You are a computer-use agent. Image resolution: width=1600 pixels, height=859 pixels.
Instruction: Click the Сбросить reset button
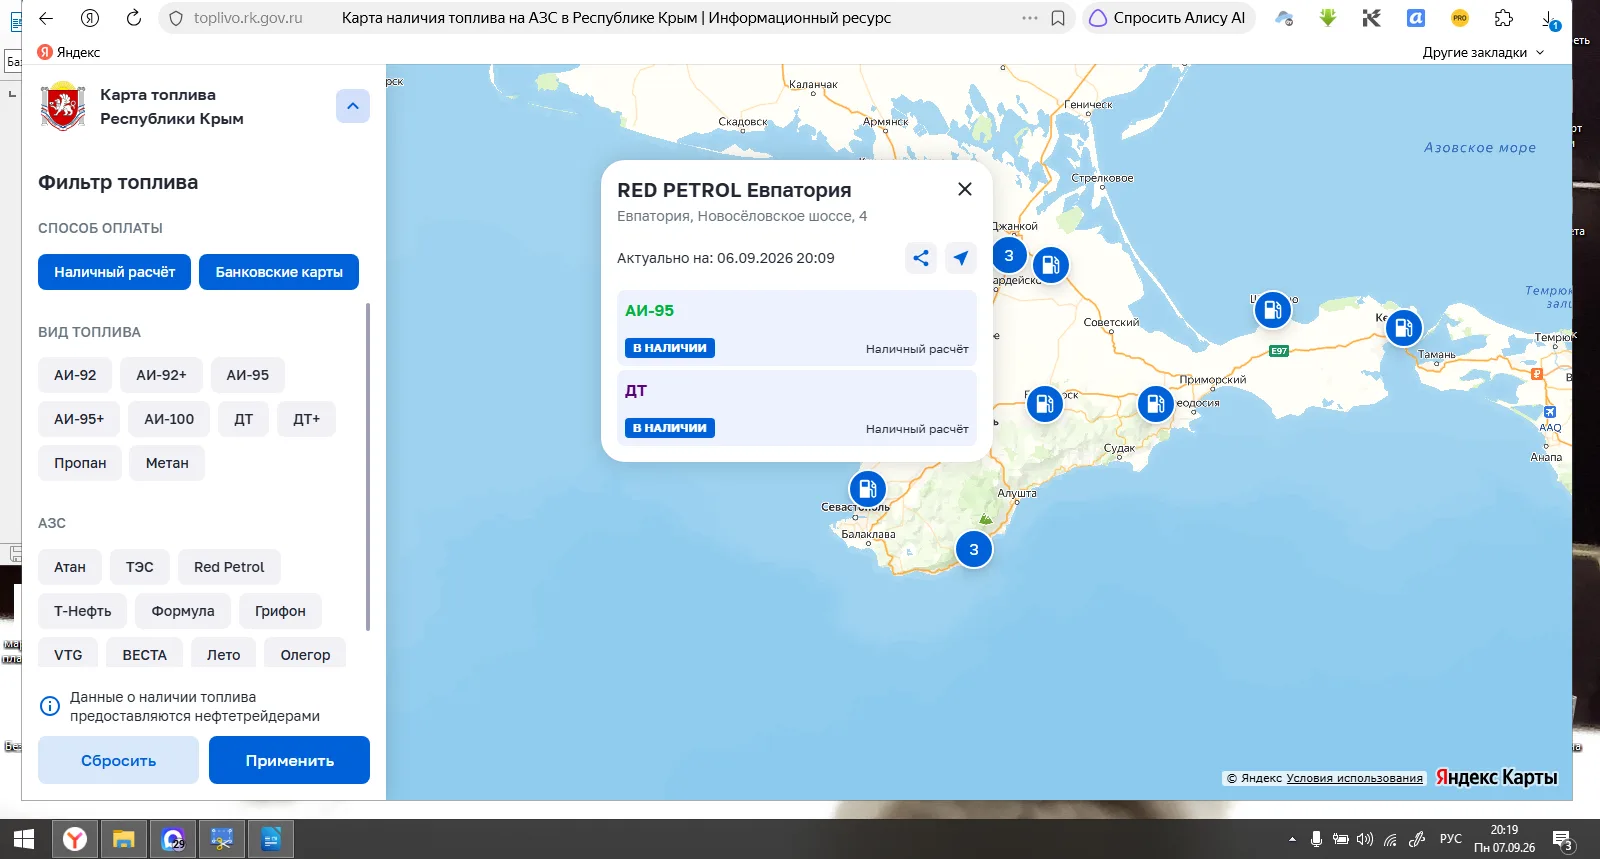118,760
